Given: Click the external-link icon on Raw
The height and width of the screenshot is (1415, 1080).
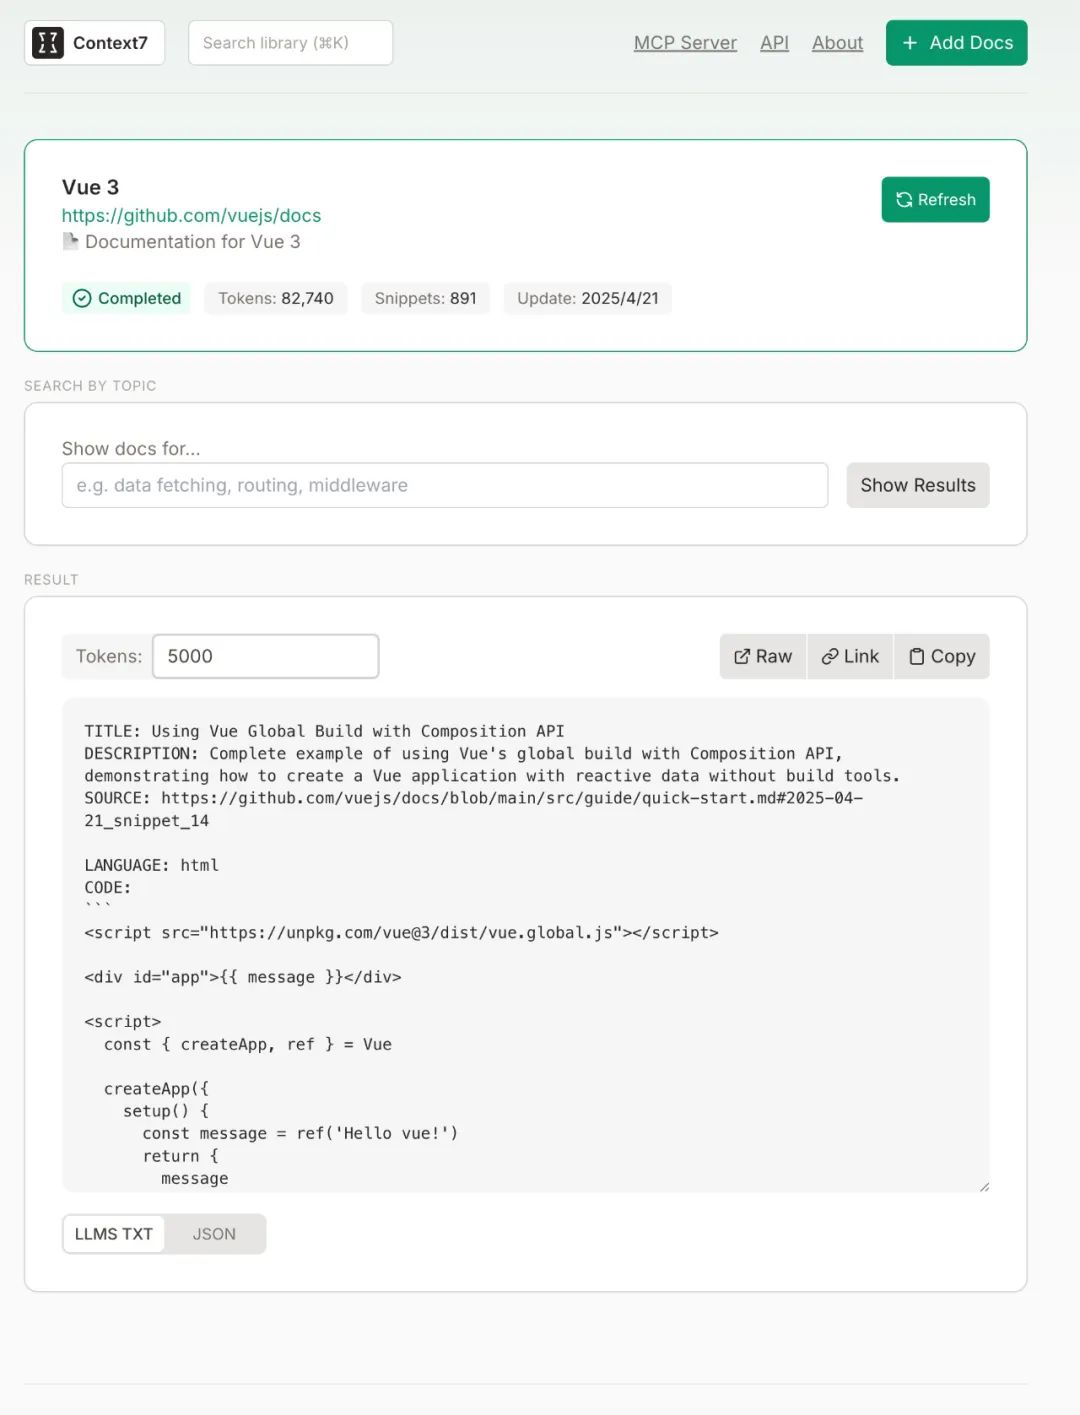Looking at the screenshot, I should [x=742, y=657].
